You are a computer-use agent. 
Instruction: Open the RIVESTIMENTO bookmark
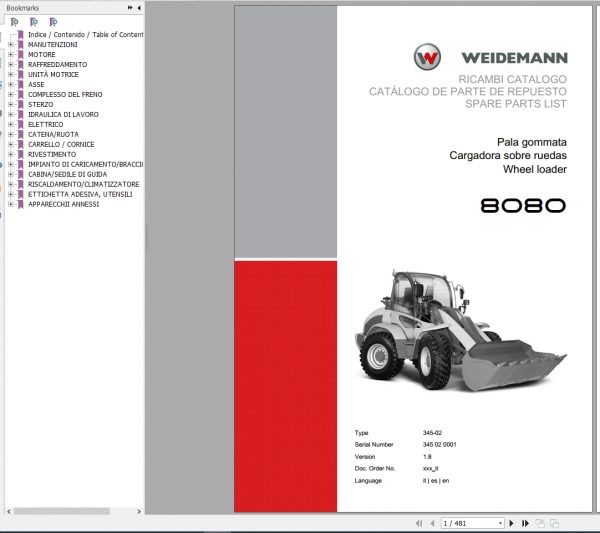pyautogui.click(x=52, y=154)
